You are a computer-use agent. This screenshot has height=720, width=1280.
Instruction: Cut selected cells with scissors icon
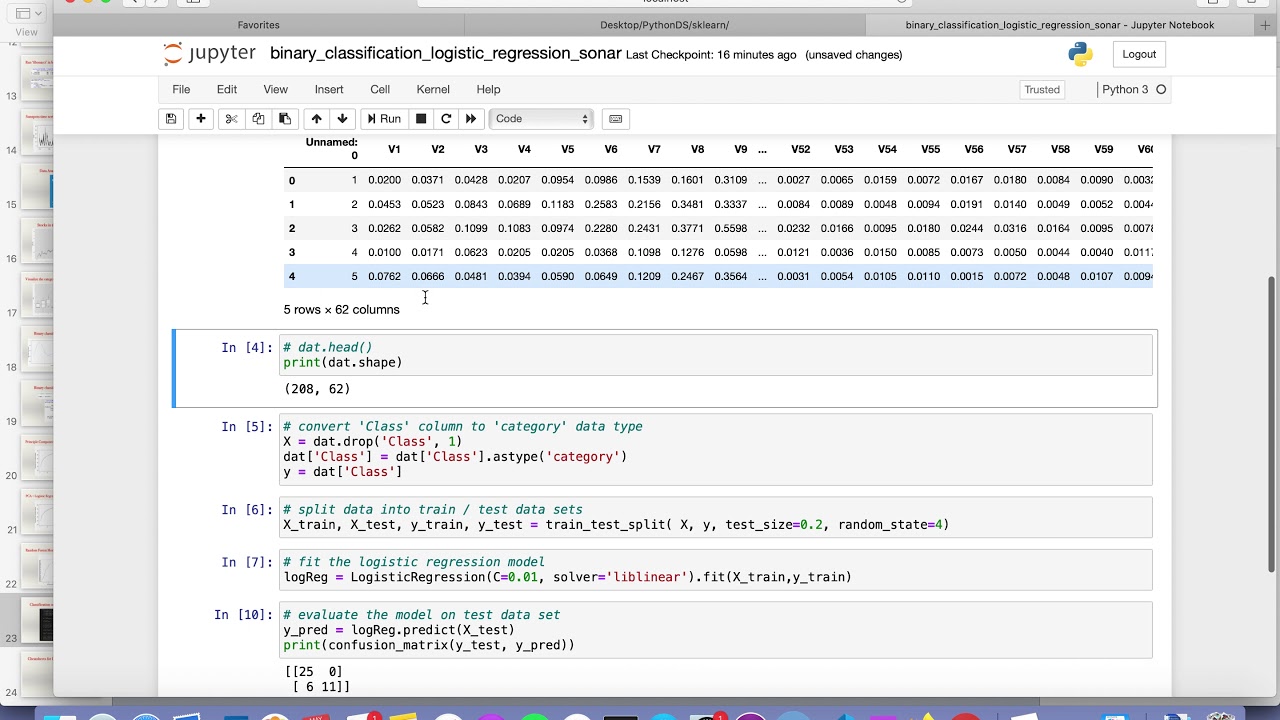(x=231, y=119)
